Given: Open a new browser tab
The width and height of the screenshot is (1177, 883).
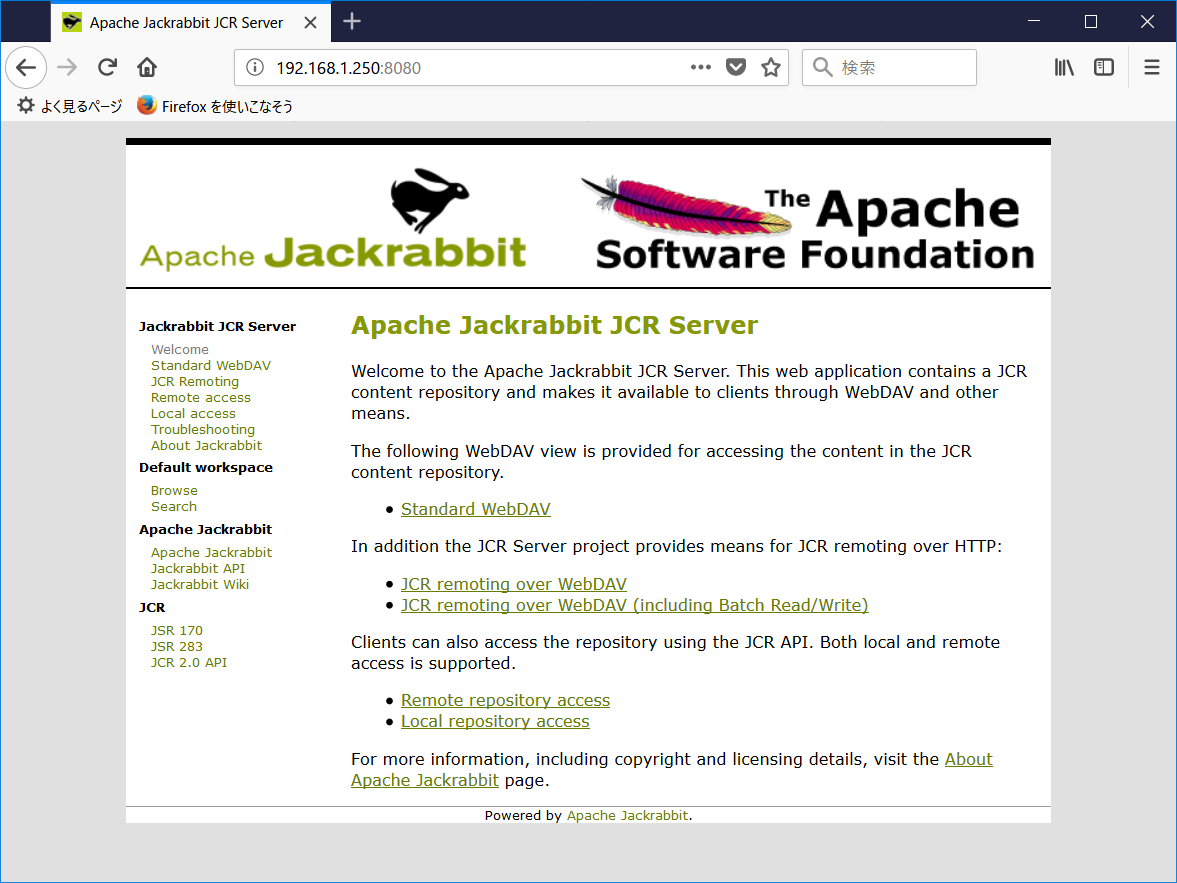Looking at the screenshot, I should [351, 20].
